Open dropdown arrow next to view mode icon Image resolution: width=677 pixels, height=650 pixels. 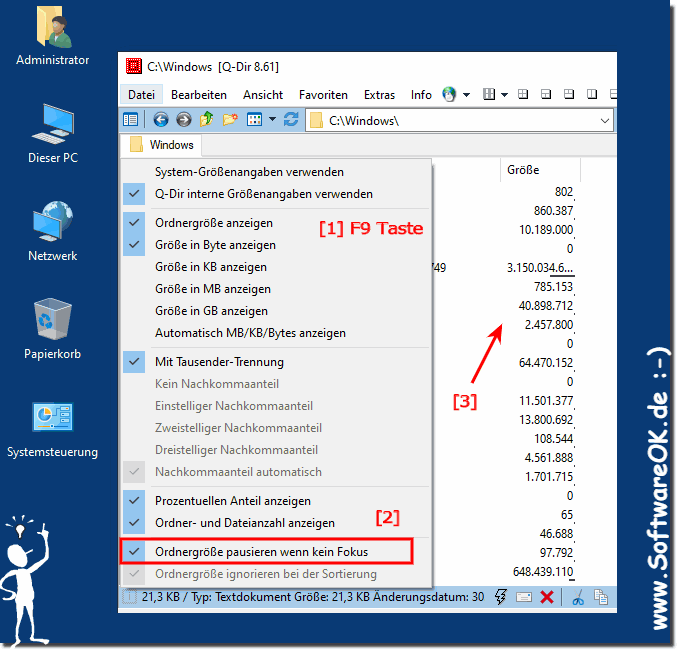(272, 119)
